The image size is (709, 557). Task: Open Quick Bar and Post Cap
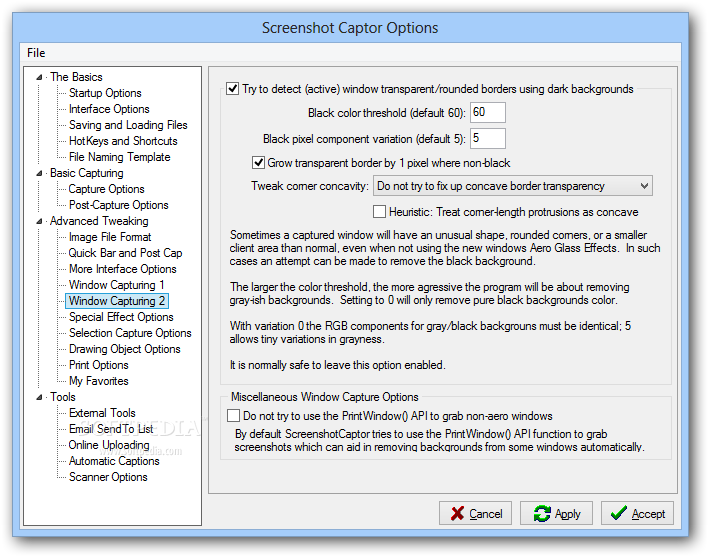(125, 253)
